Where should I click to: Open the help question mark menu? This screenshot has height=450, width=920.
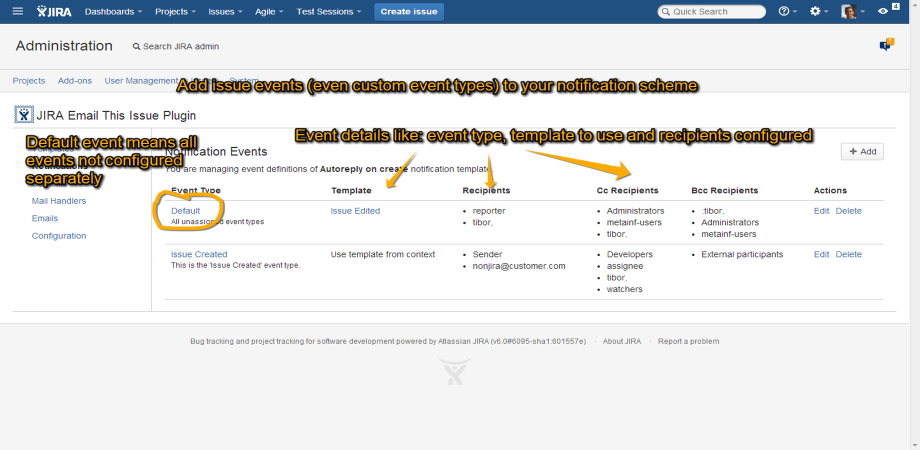click(x=787, y=11)
